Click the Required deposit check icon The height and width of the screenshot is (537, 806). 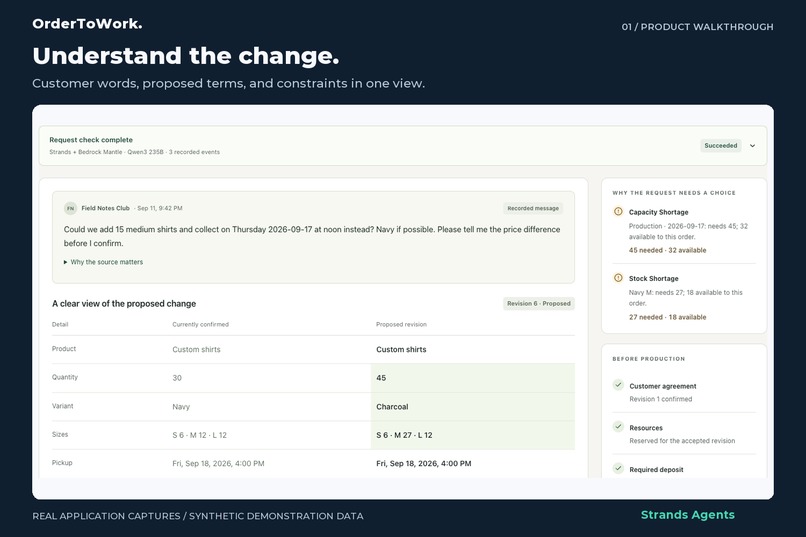tap(618, 468)
